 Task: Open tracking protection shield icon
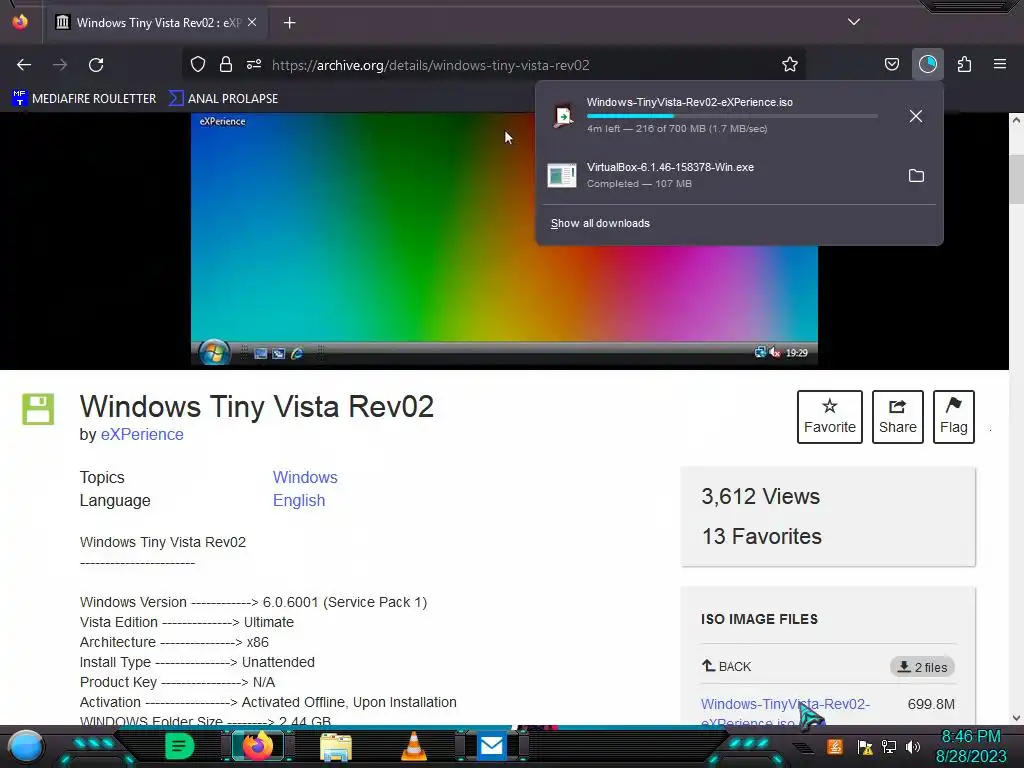(198, 64)
